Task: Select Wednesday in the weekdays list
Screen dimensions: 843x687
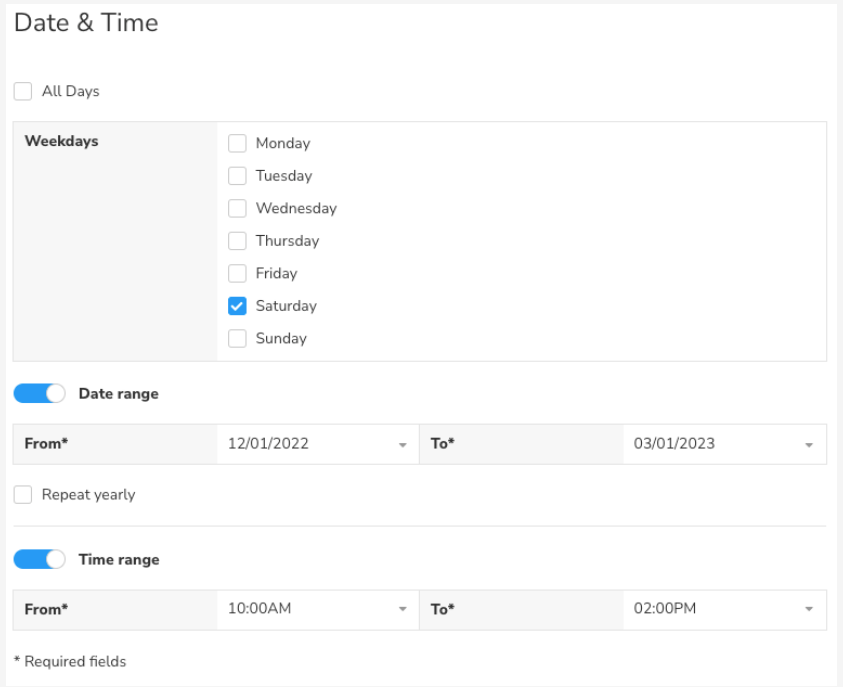Action: pyautogui.click(x=237, y=208)
